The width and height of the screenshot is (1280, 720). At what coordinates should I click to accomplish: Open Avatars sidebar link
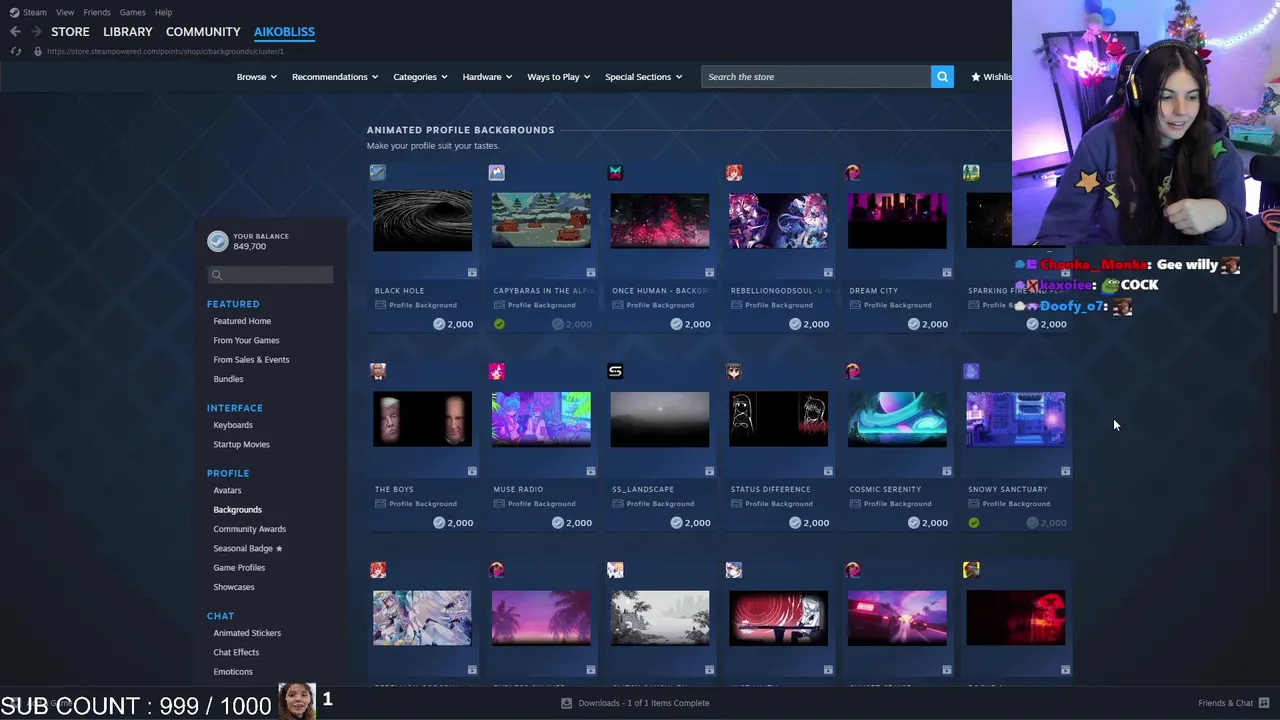(x=227, y=491)
